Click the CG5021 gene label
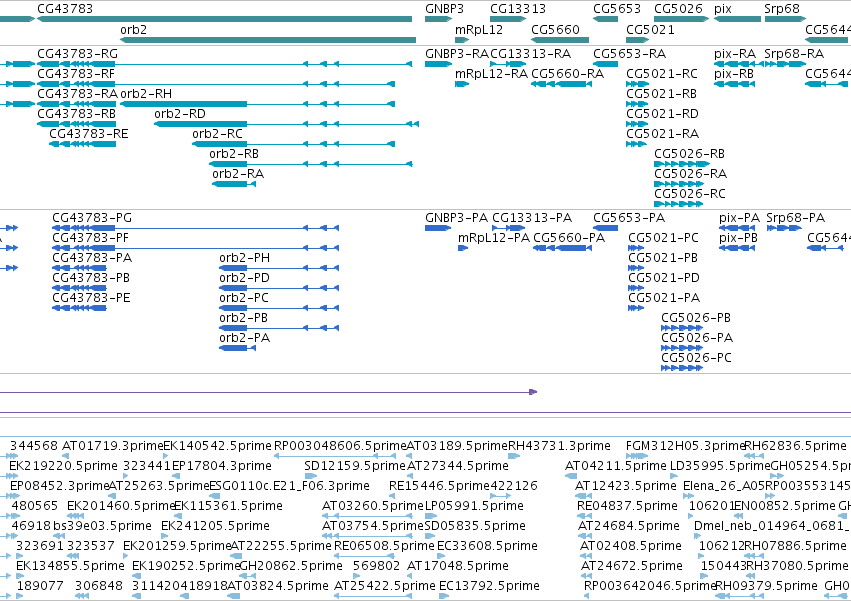851x601 pixels. [x=650, y=29]
